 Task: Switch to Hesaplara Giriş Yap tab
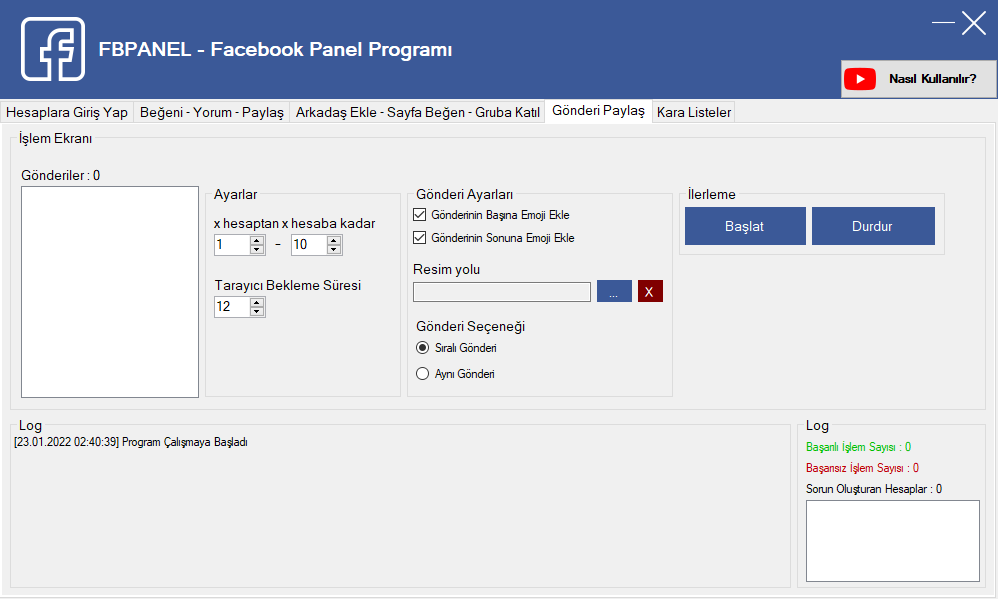click(x=67, y=112)
